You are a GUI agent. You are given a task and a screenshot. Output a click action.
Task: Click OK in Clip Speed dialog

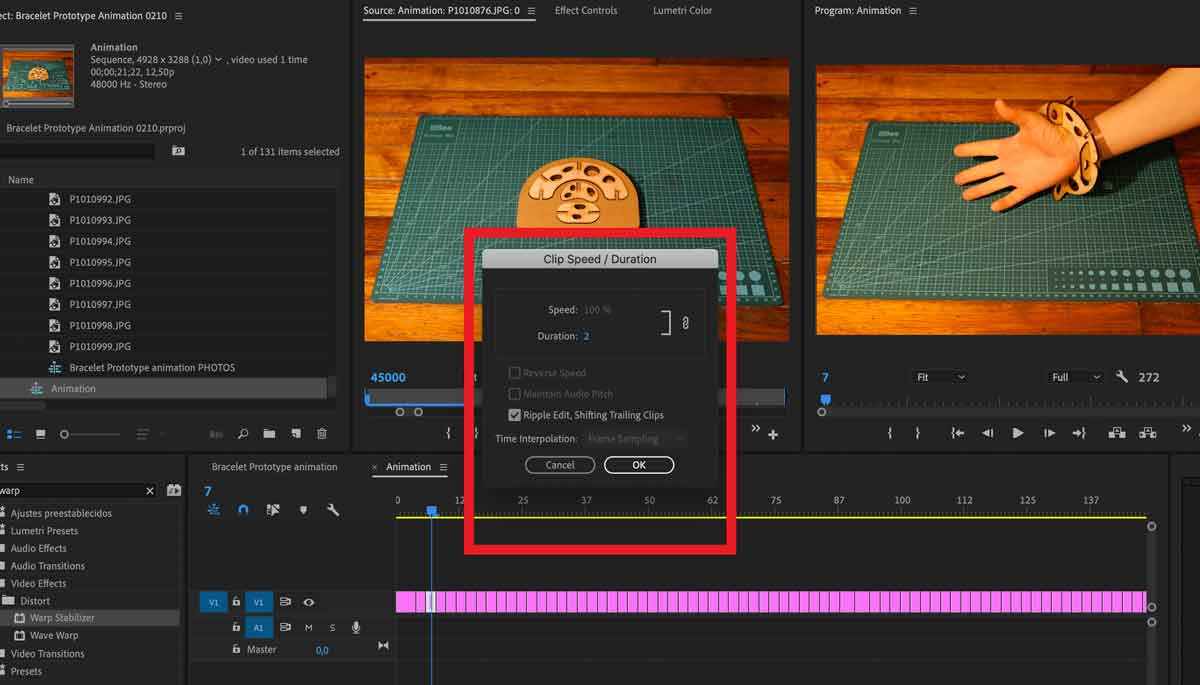(639, 465)
